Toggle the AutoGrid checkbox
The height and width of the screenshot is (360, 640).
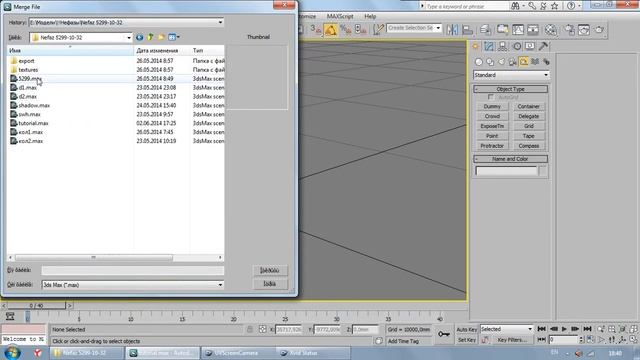pyautogui.click(x=491, y=97)
